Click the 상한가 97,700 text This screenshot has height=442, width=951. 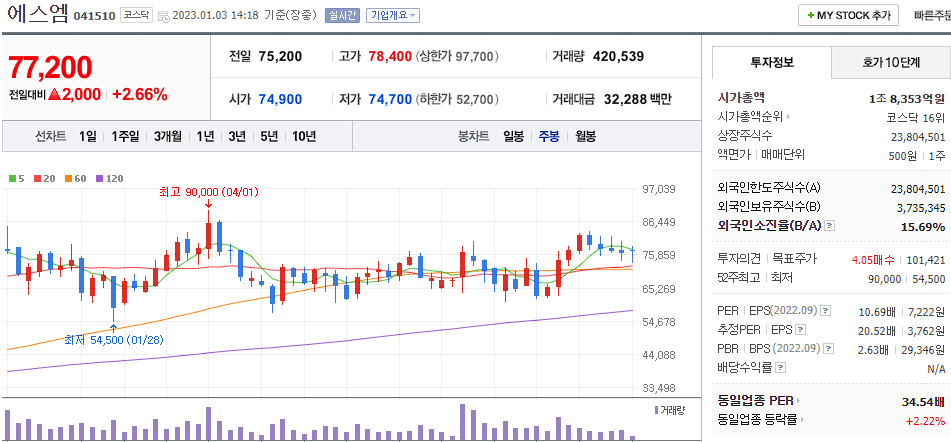457,57
